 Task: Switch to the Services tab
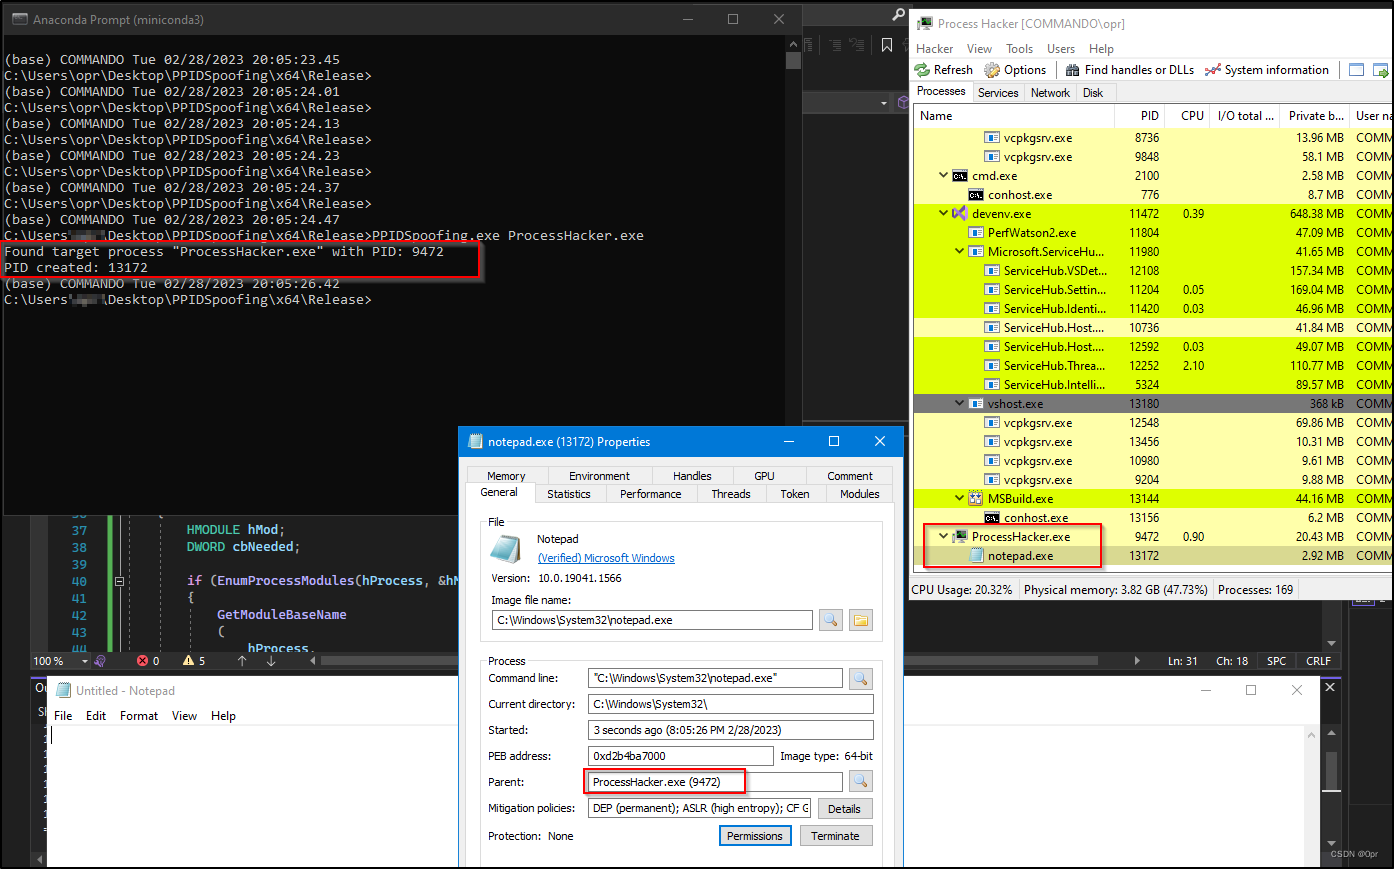coord(998,93)
